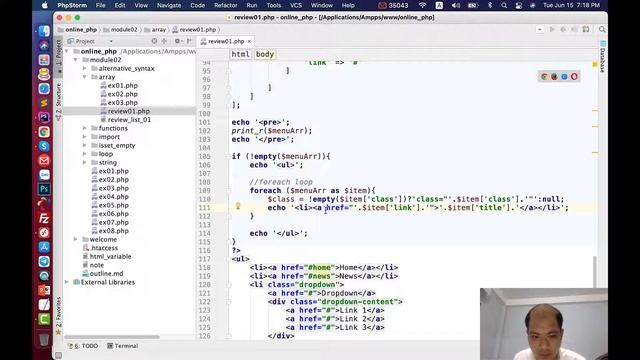This screenshot has height=360, width=640.
Task: Click the Sublime Text icon in the Dock
Action: pos(44,103)
